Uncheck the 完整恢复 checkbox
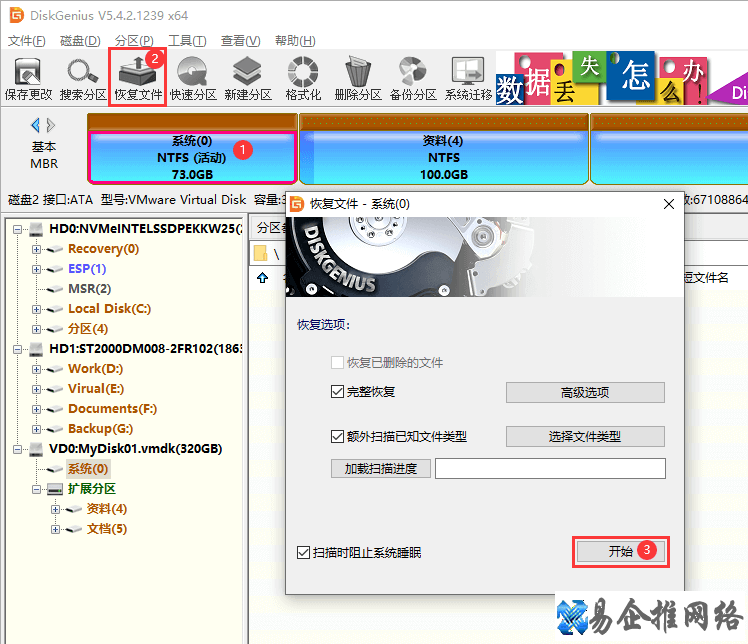The image size is (748, 644). (338, 392)
